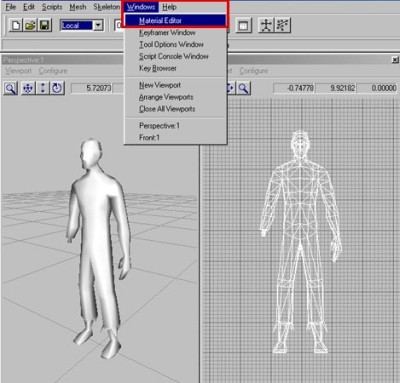Click the Open file folder icon
The image size is (400, 383).
(x=30, y=25)
